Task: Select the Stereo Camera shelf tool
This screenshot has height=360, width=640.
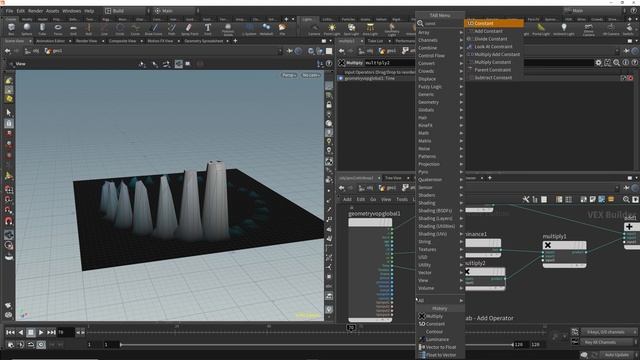Action: [589, 29]
